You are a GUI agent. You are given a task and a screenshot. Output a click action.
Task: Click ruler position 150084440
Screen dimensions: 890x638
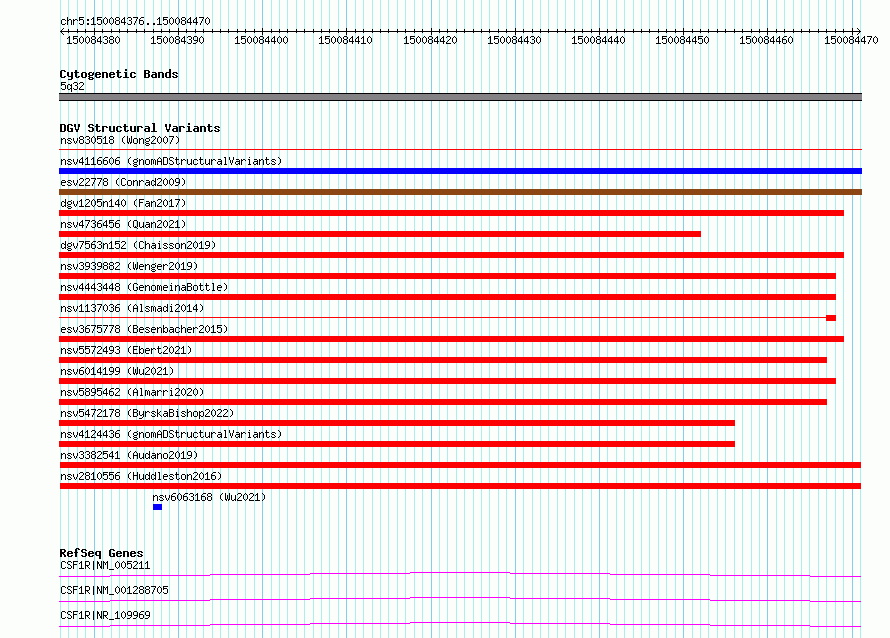tap(598, 40)
